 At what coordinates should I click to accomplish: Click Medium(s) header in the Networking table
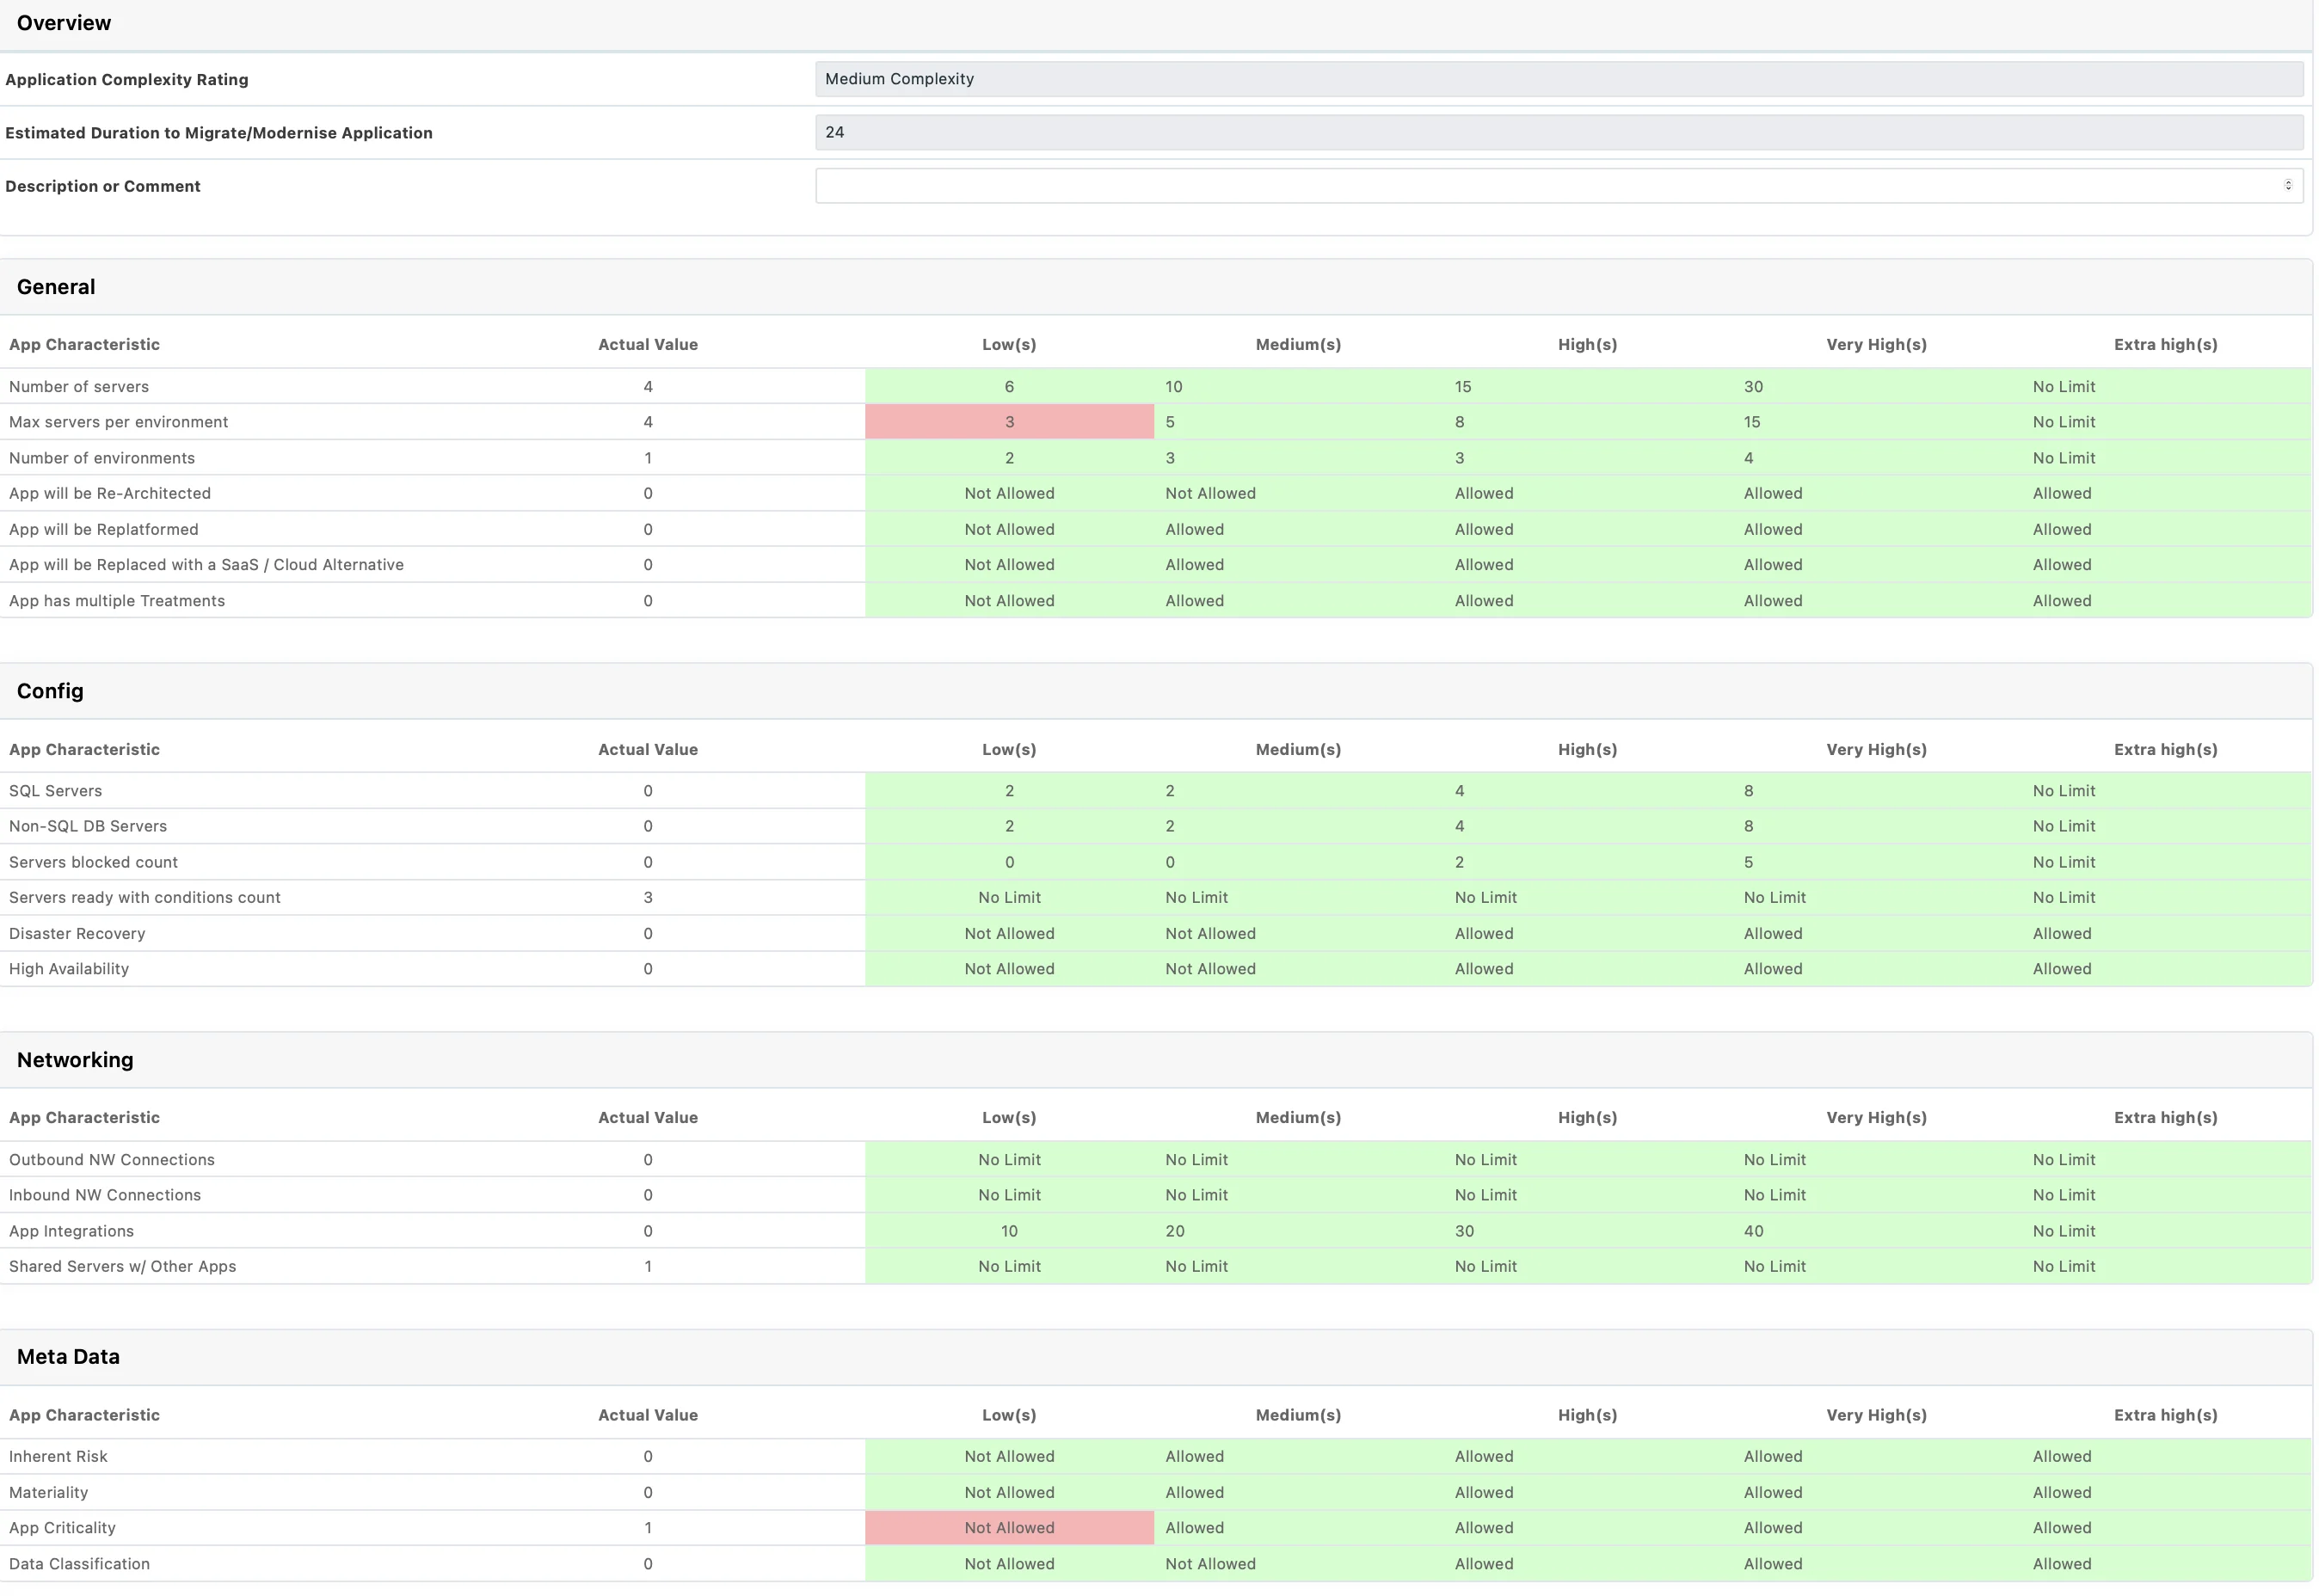tap(1298, 1118)
